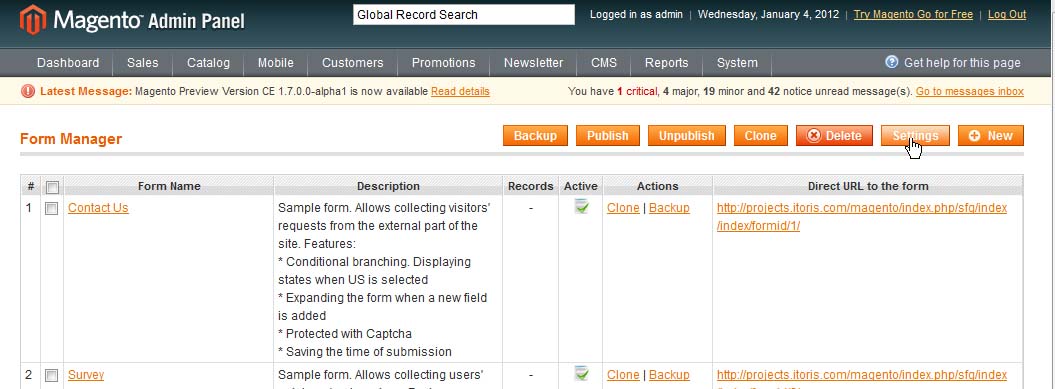Click the Active column header

(581, 186)
